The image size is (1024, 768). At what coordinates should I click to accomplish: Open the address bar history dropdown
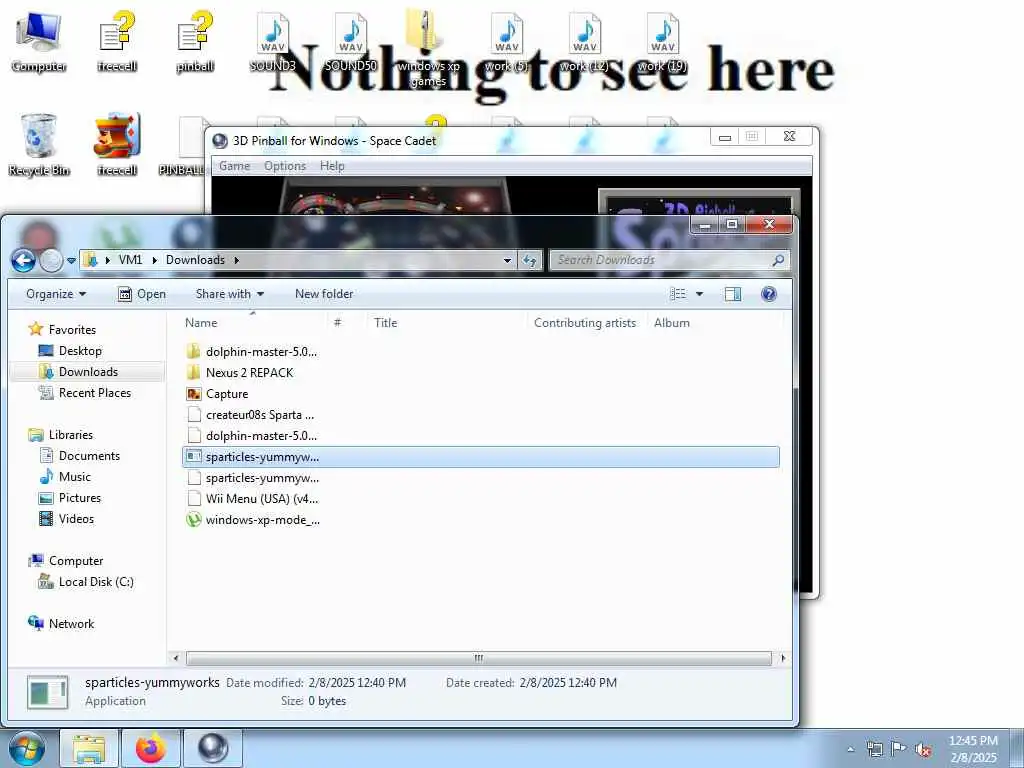tap(507, 260)
